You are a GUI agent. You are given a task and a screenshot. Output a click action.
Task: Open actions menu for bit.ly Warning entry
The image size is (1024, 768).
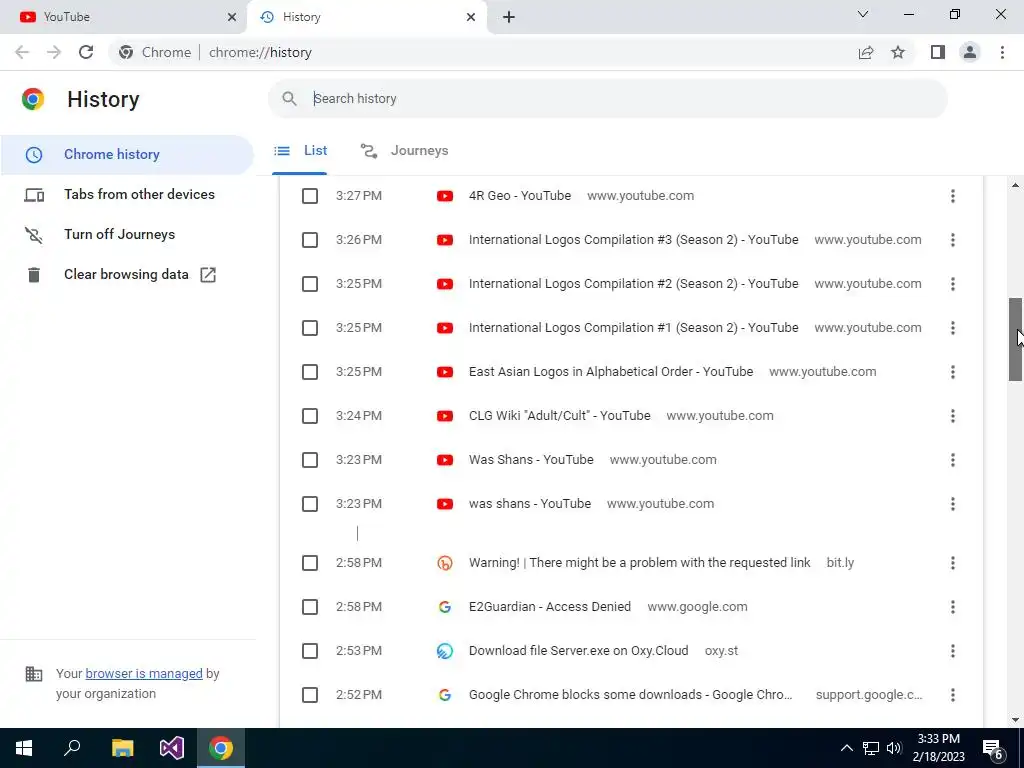tap(953, 563)
